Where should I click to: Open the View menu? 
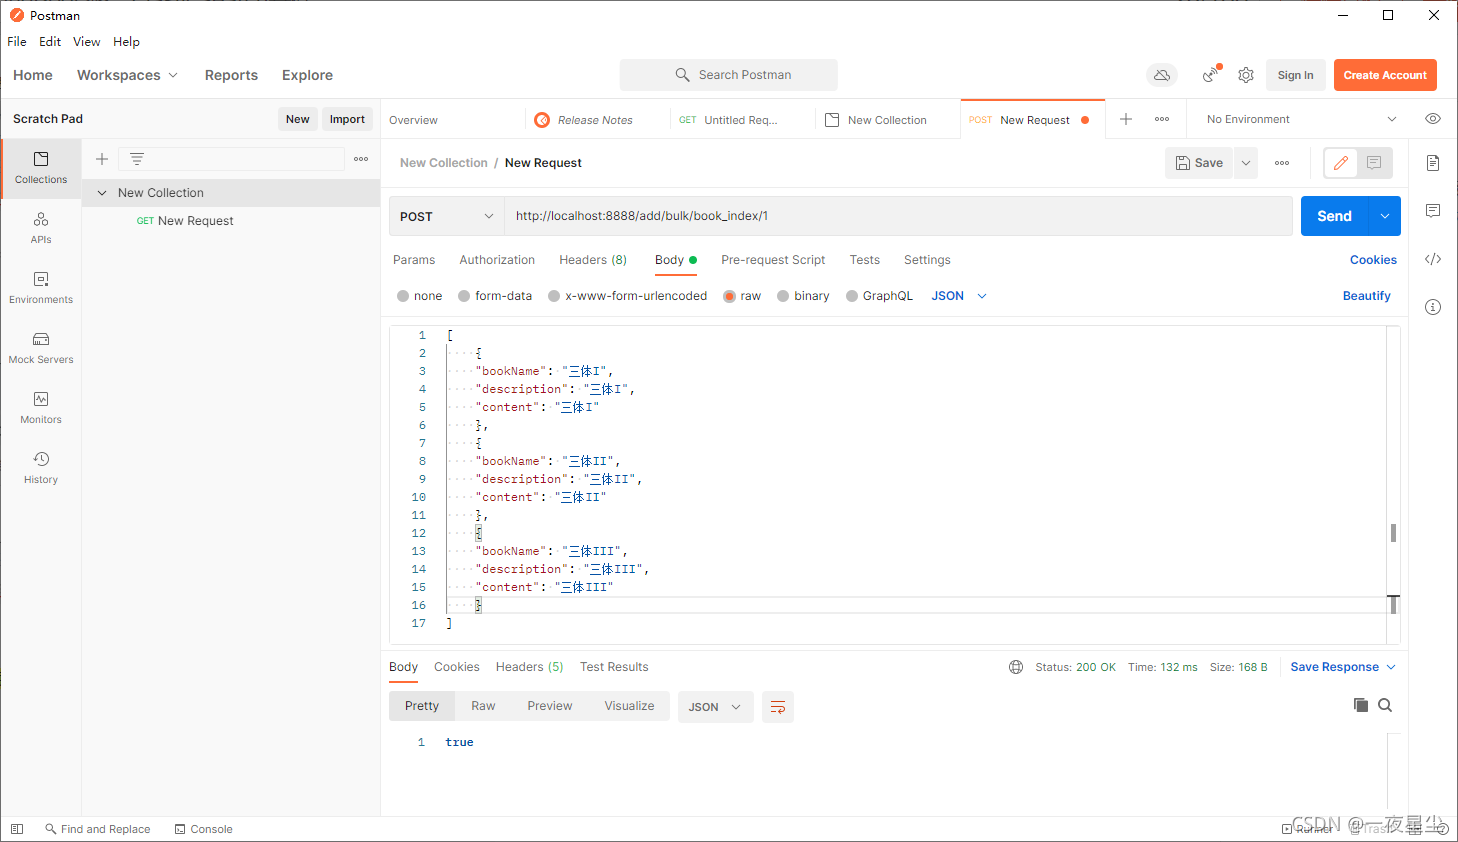coord(87,42)
